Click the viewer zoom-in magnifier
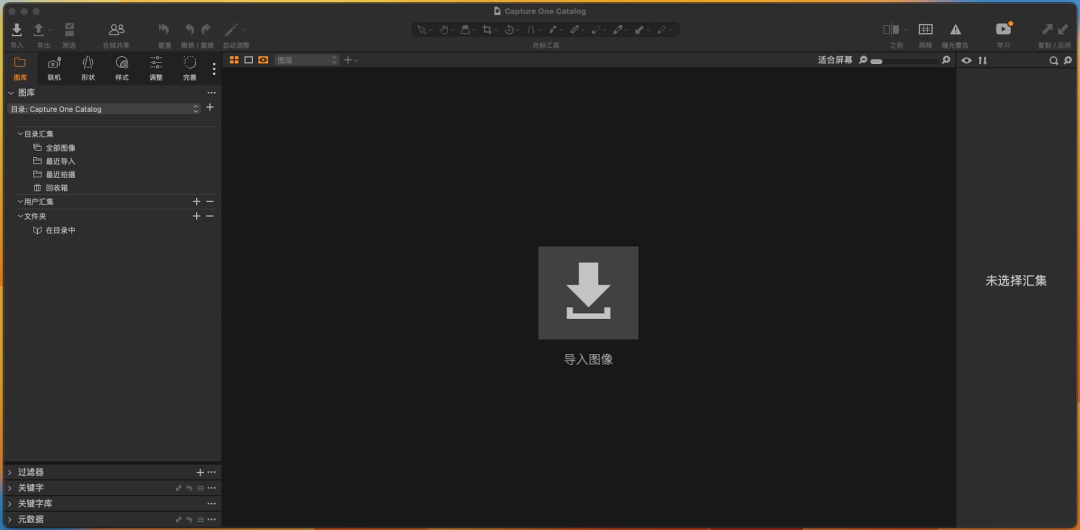The height and width of the screenshot is (530, 1080). pyautogui.click(x=946, y=60)
